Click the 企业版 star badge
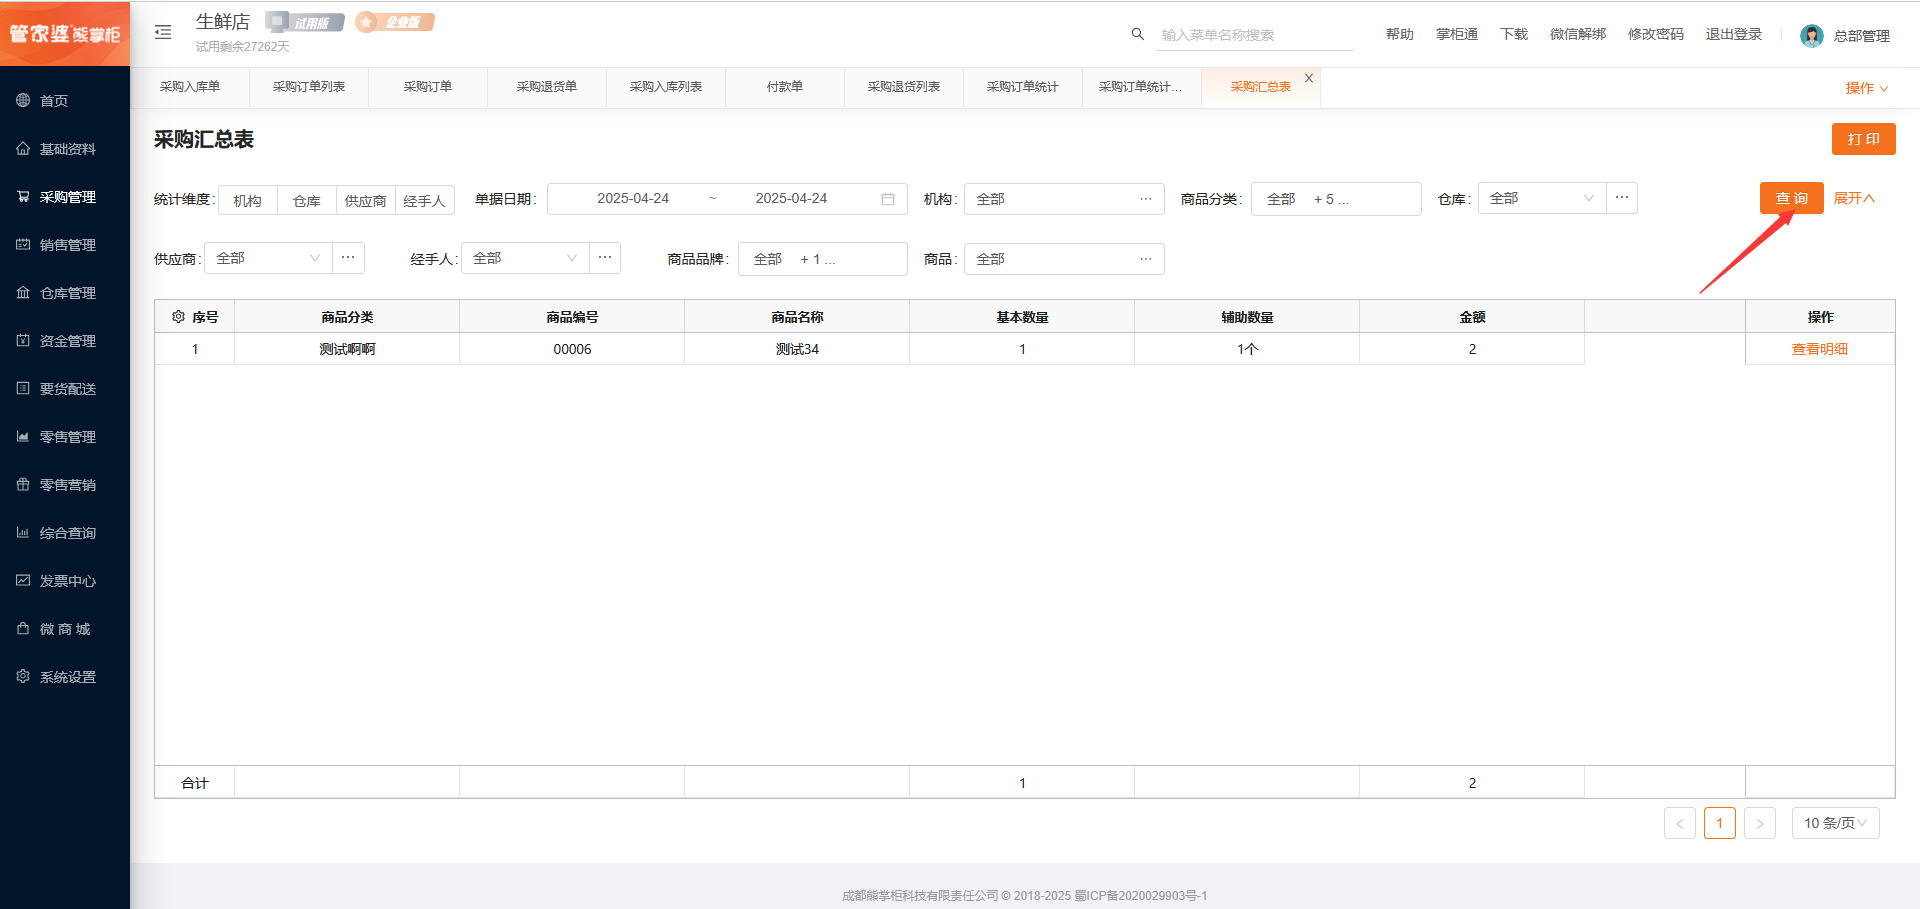Viewport: 1920px width, 909px height. coord(395,22)
